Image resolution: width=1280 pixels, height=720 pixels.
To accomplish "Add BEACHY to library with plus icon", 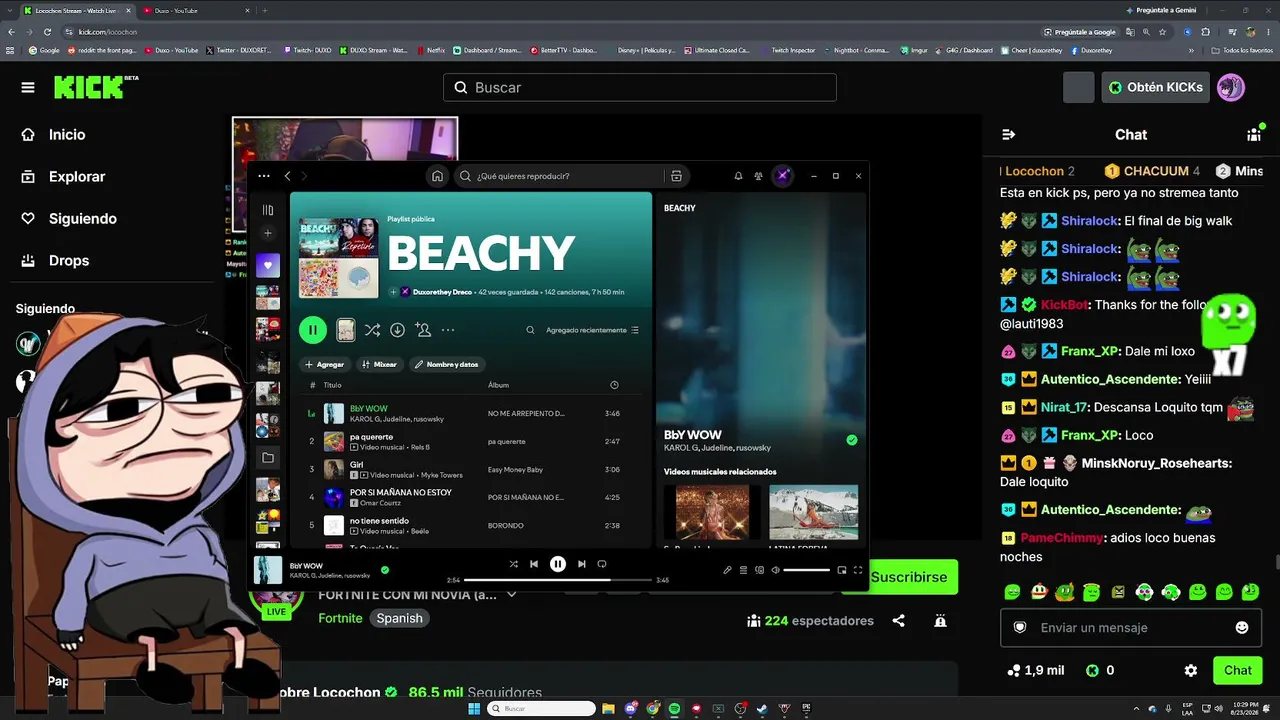I will click(394, 292).
